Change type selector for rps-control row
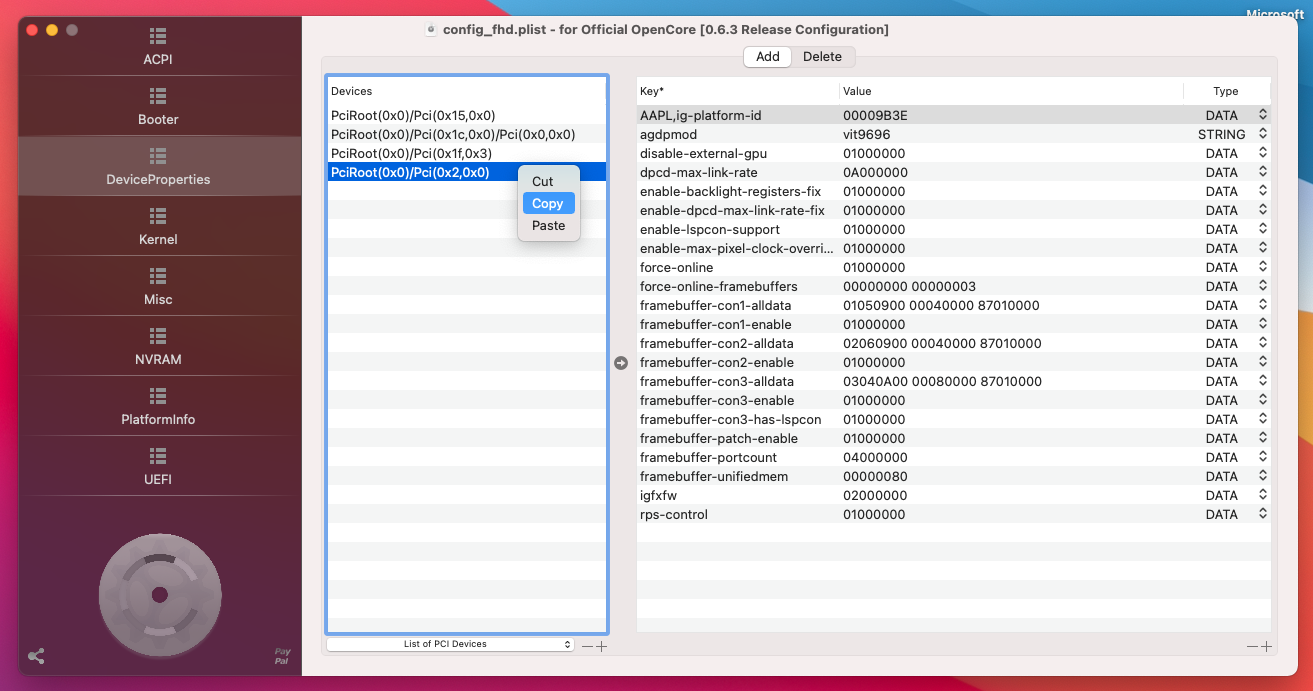This screenshot has height=691, width=1313. (1262, 515)
